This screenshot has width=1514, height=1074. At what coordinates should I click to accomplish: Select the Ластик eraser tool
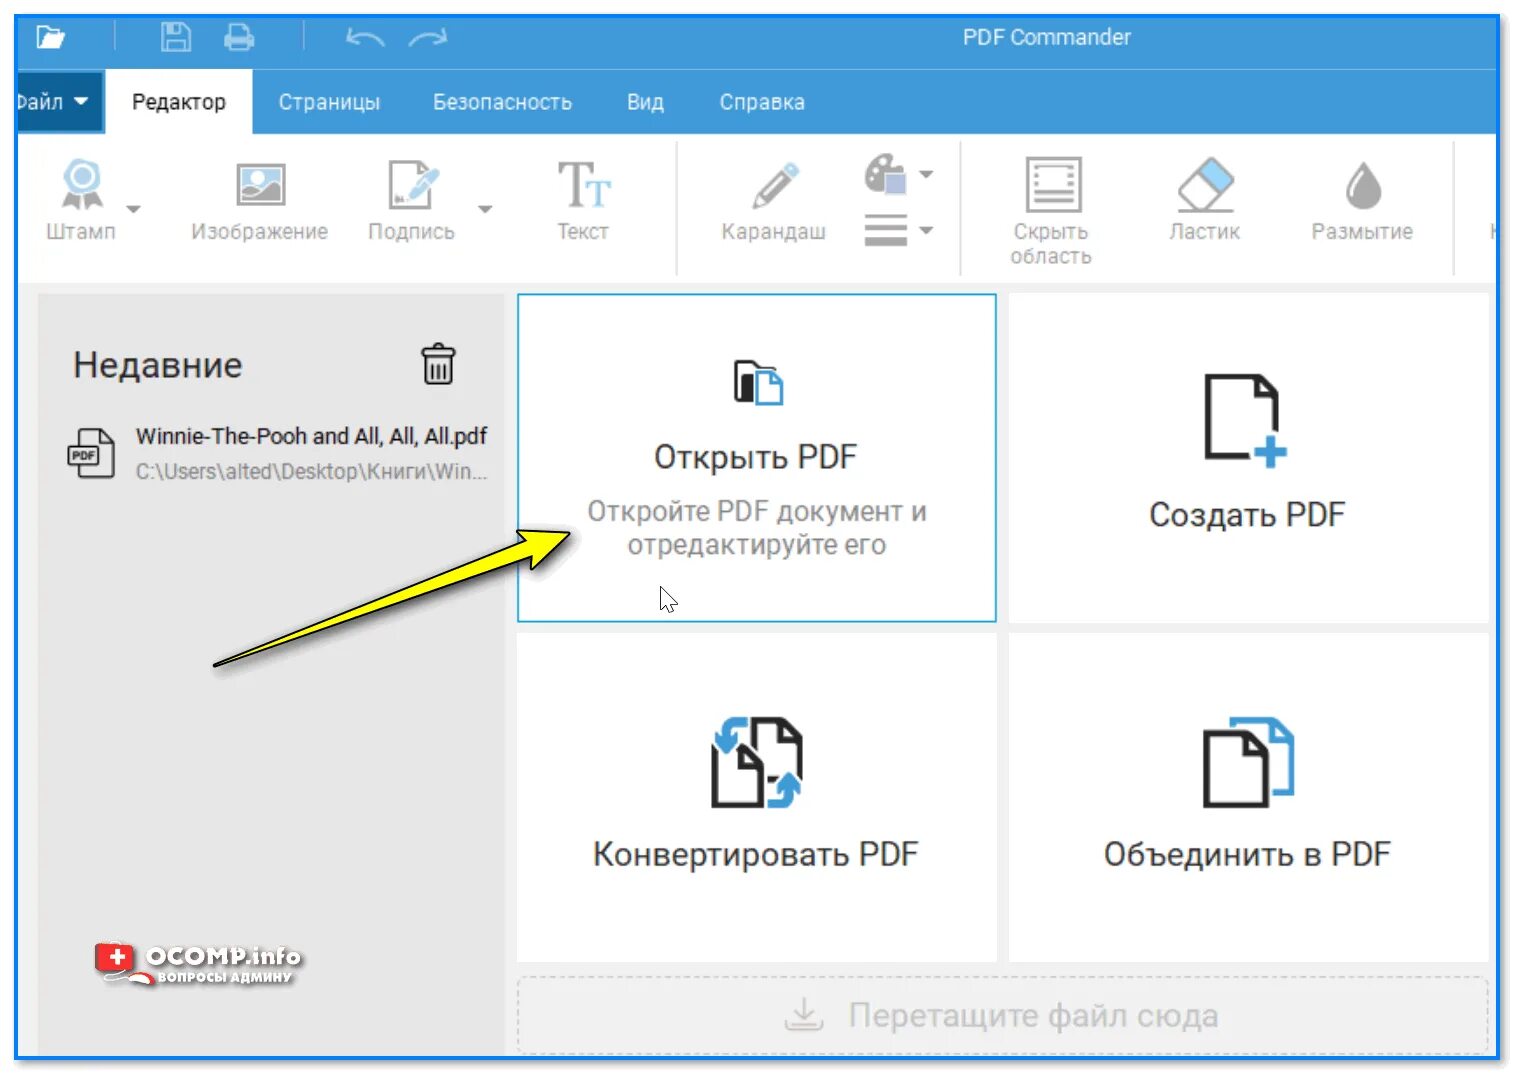tap(1205, 200)
